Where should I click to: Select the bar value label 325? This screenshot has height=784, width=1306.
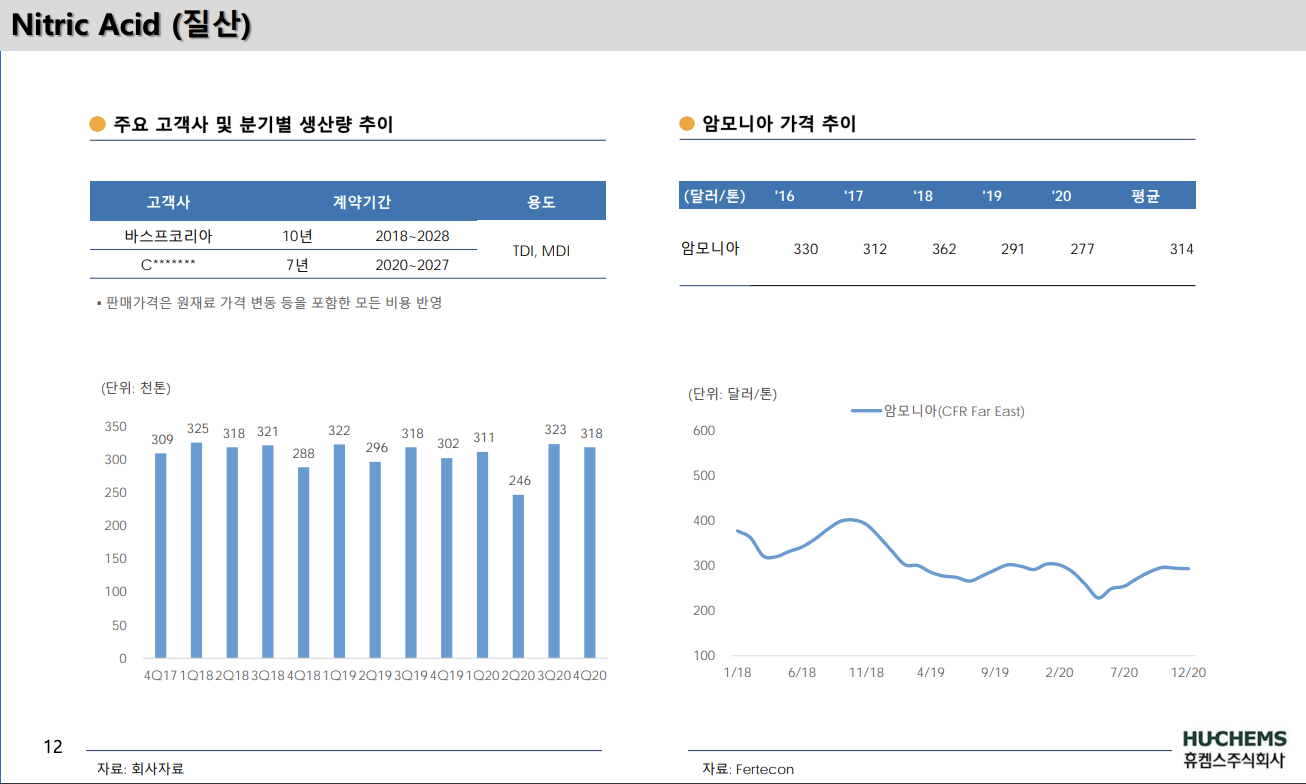click(198, 429)
